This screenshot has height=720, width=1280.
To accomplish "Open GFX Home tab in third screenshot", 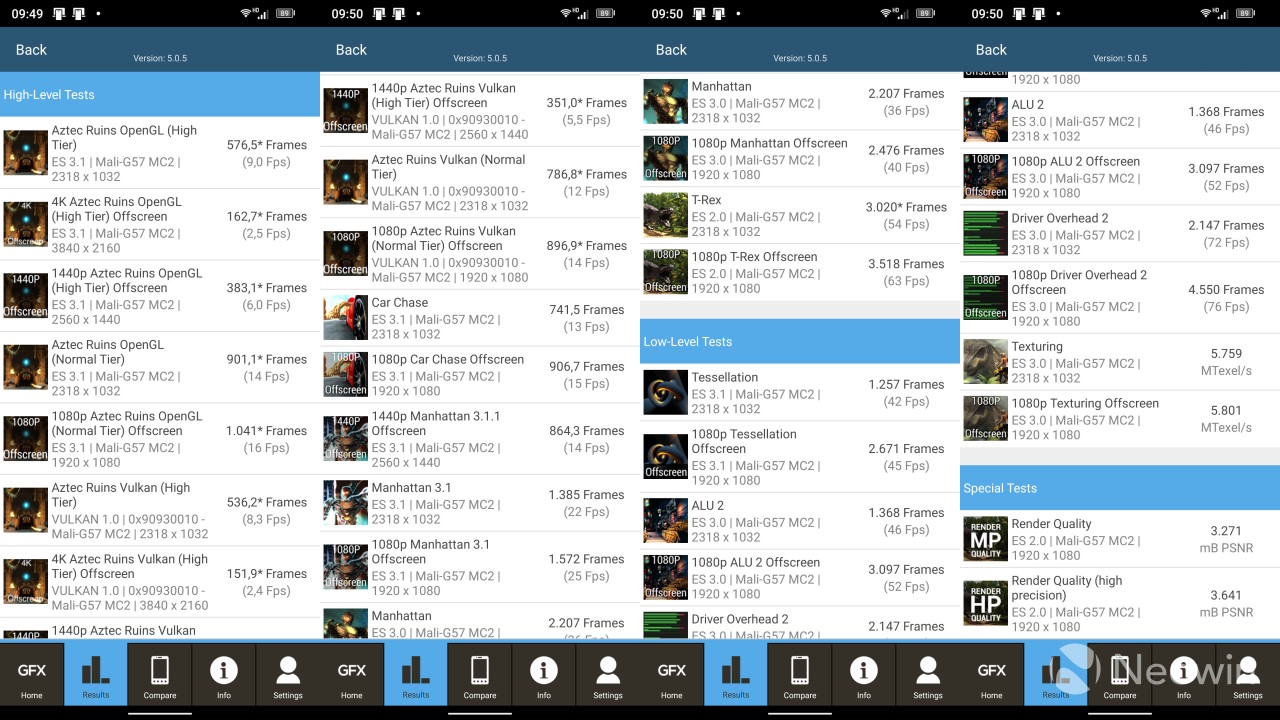I will (672, 676).
